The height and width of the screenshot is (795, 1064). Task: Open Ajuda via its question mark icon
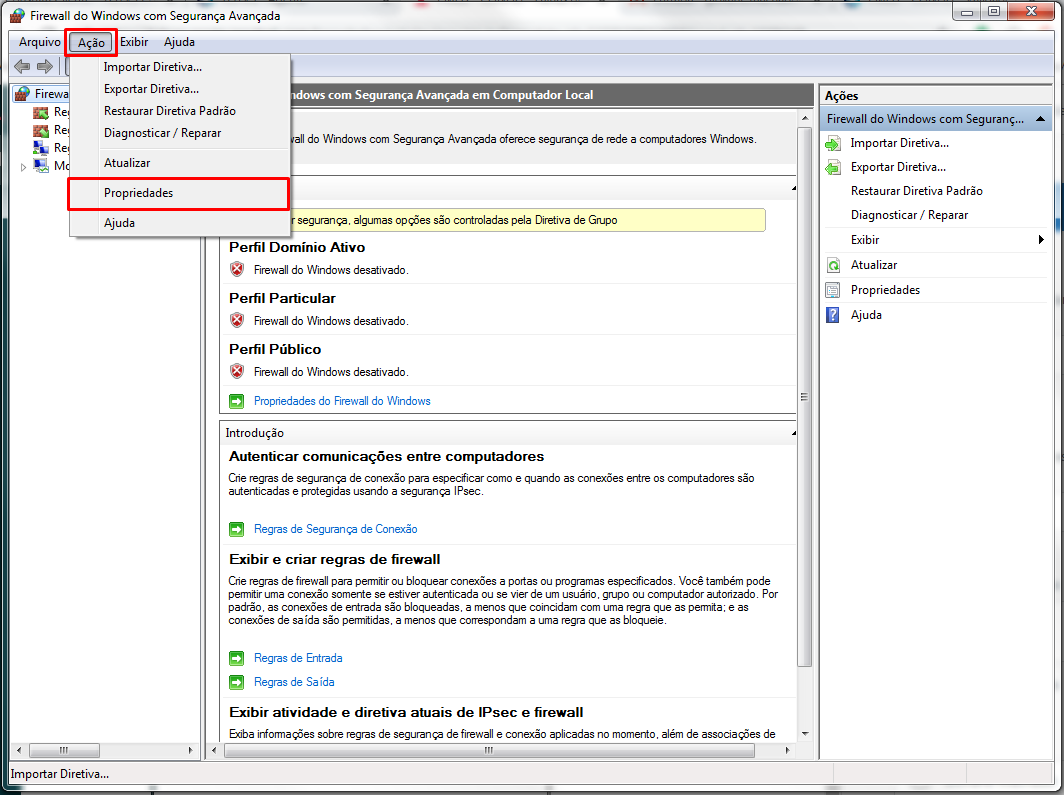(833, 314)
